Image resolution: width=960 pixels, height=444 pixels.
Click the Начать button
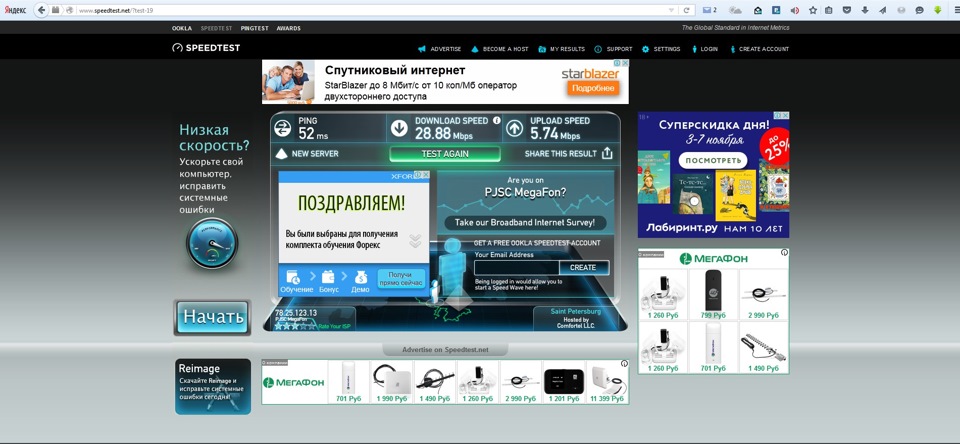click(x=212, y=317)
